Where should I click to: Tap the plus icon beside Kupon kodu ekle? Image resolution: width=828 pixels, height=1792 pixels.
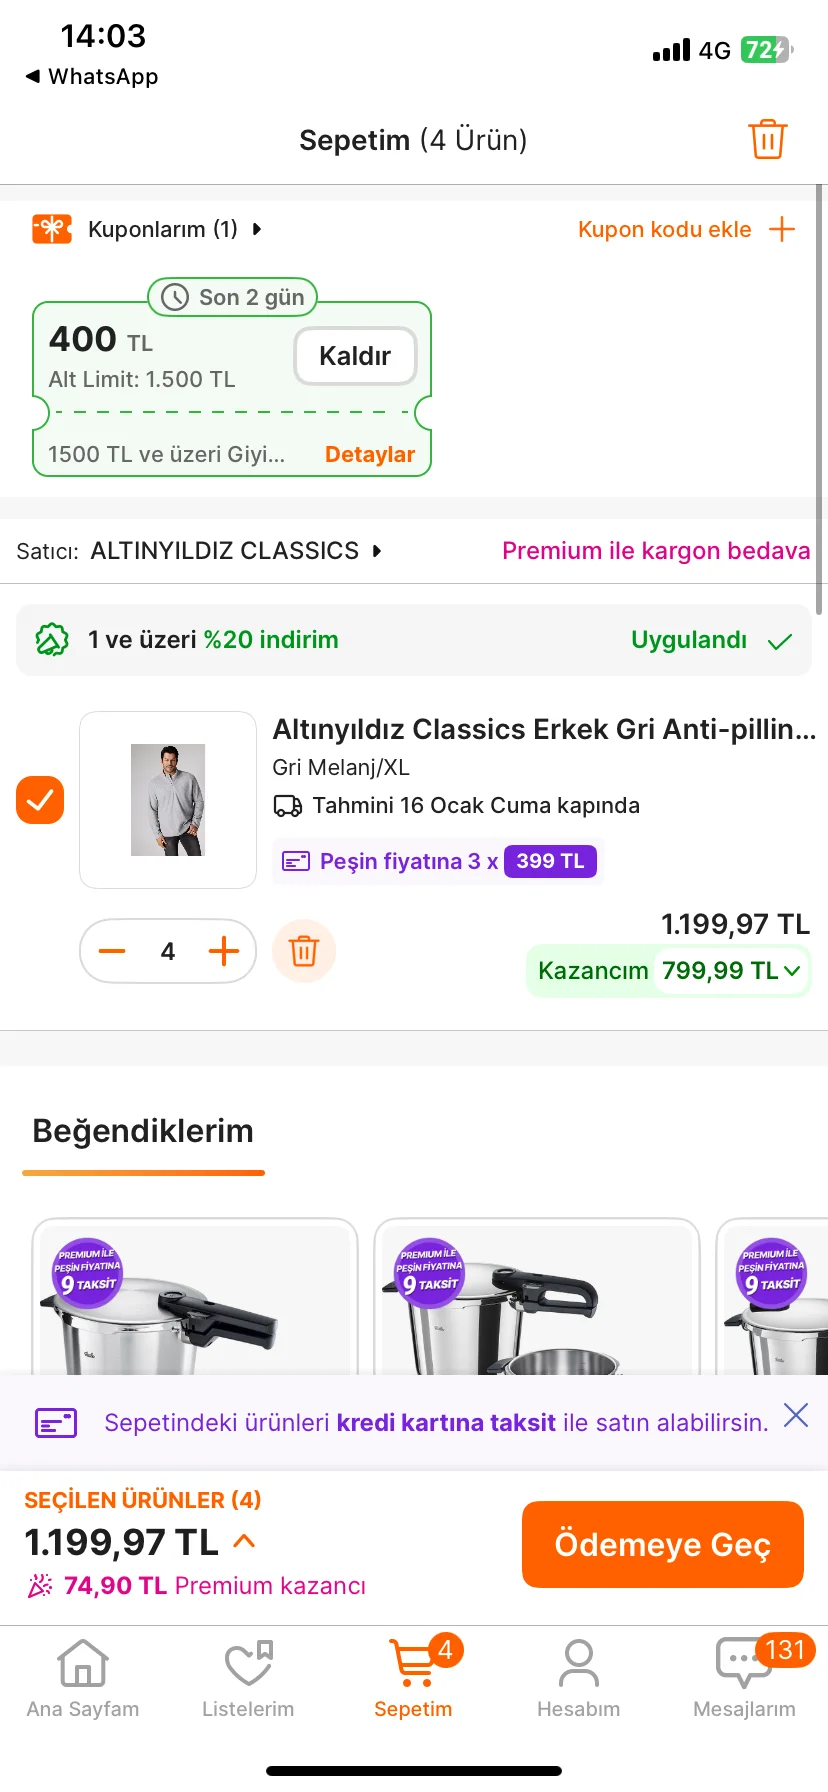click(782, 229)
